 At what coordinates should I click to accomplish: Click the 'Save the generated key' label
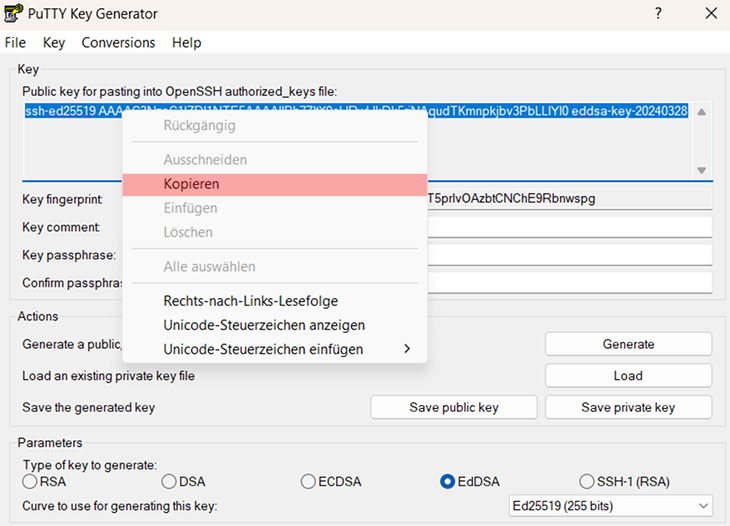tap(88, 408)
